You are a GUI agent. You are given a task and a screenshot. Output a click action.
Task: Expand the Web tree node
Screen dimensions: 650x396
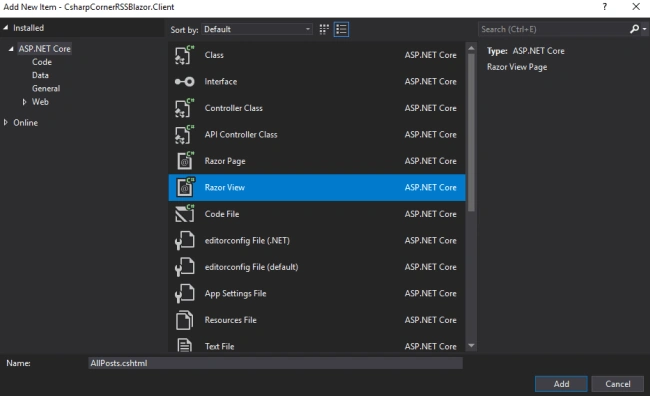coord(24,102)
